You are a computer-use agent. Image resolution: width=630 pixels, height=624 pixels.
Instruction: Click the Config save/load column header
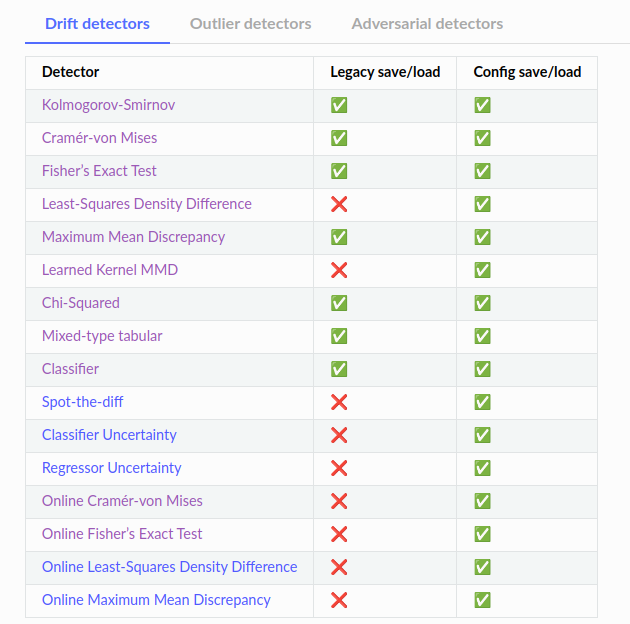pos(527,72)
